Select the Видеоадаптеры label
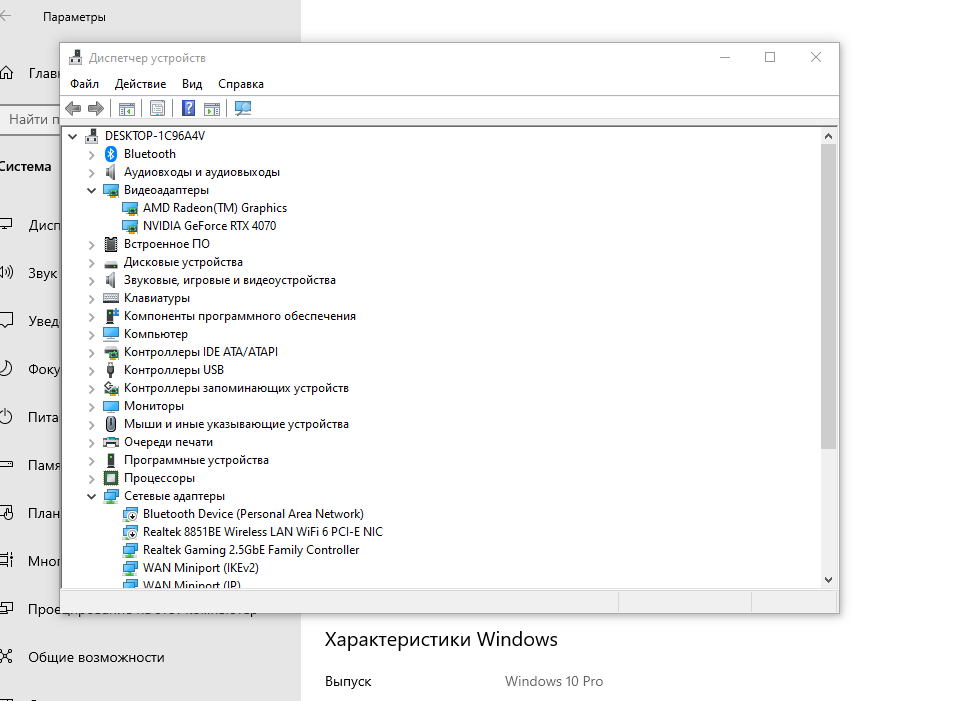The width and height of the screenshot is (971, 701). [x=166, y=190]
